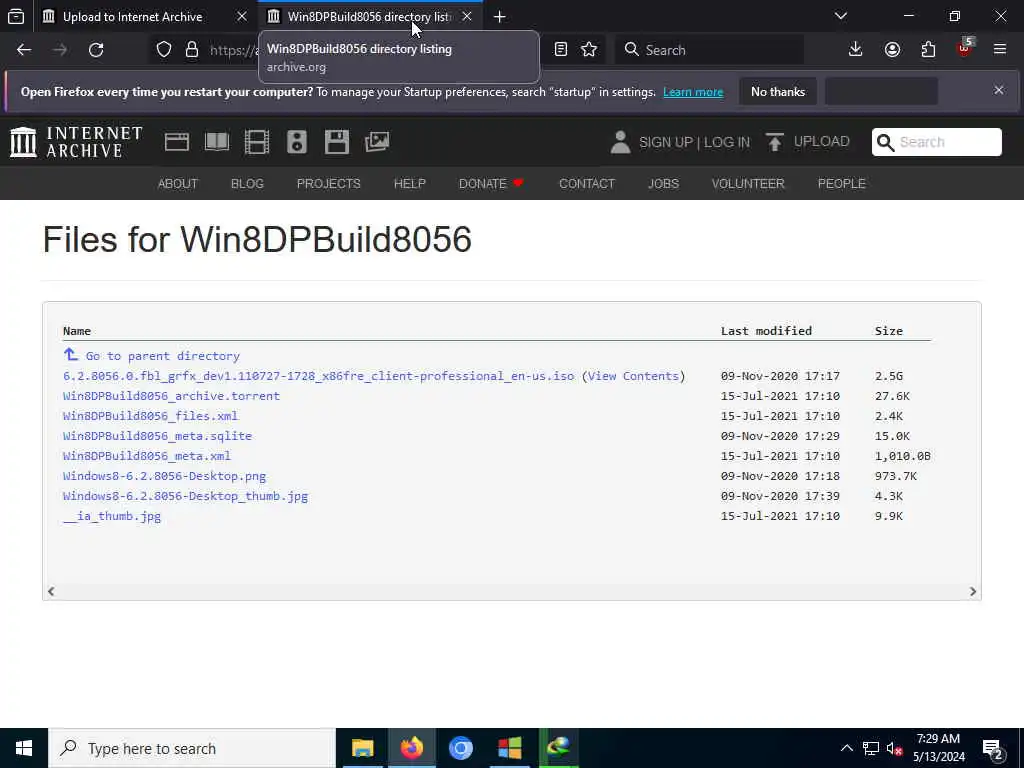The height and width of the screenshot is (768, 1024).
Task: Open the Internet Archive images icon
Action: 377,142
